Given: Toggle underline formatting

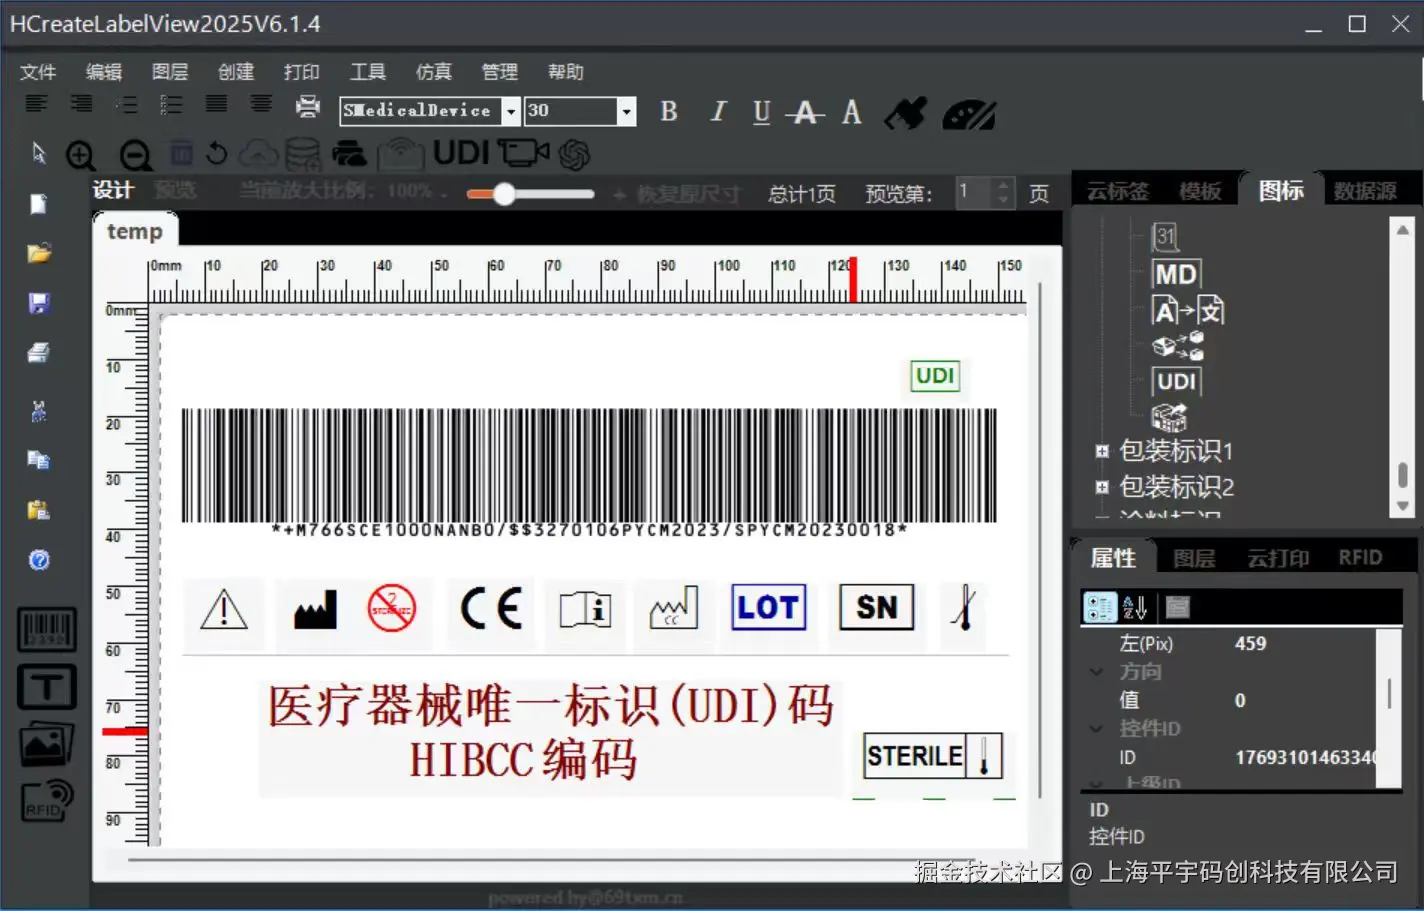Looking at the screenshot, I should click(x=762, y=112).
